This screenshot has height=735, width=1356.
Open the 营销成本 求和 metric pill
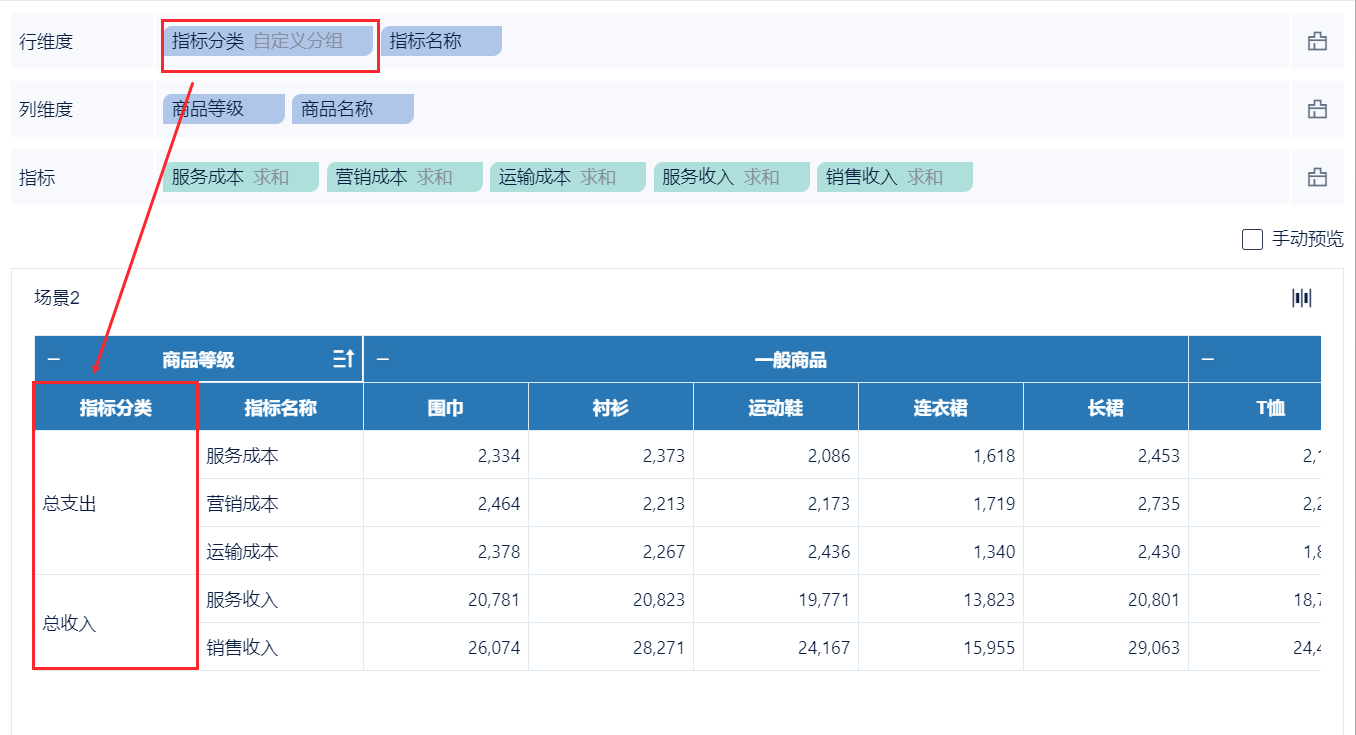tap(403, 177)
